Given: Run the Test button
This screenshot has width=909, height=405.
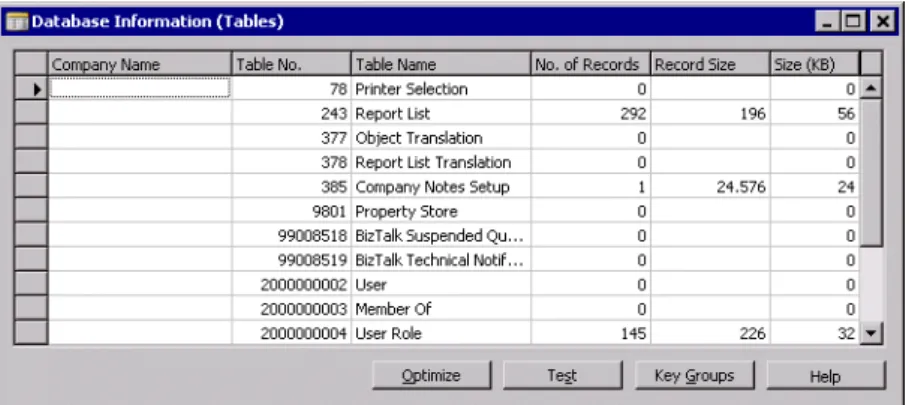Looking at the screenshot, I should (x=562, y=375).
